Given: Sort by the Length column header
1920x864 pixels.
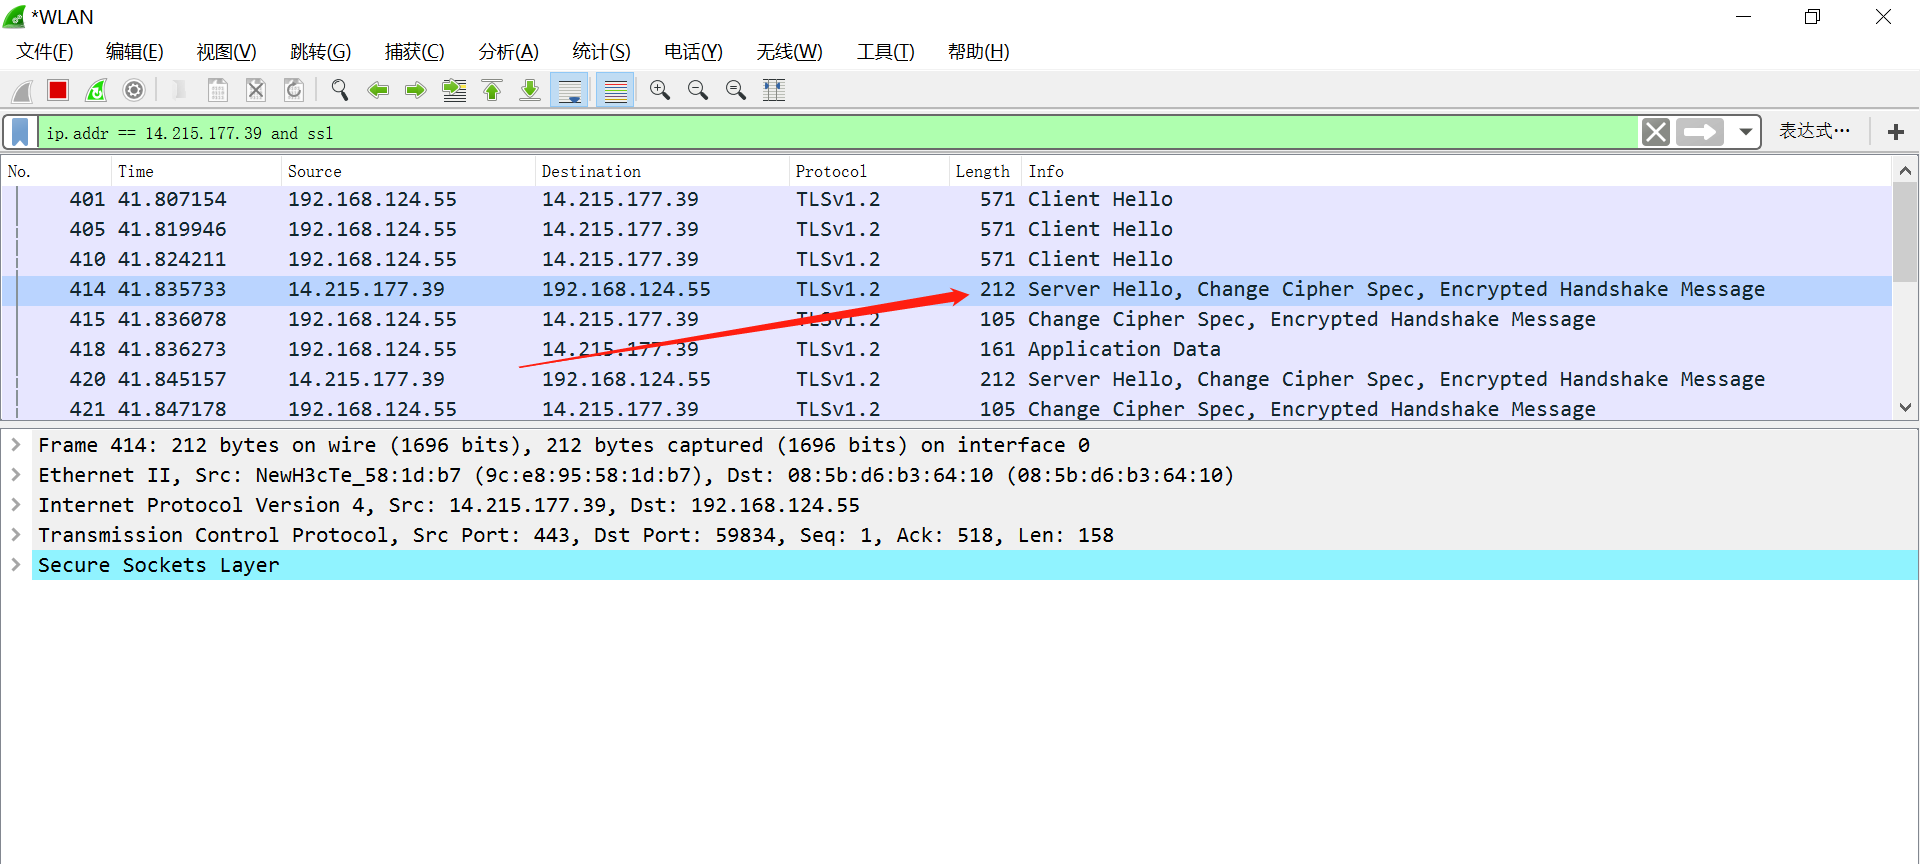Looking at the screenshot, I should pos(985,172).
